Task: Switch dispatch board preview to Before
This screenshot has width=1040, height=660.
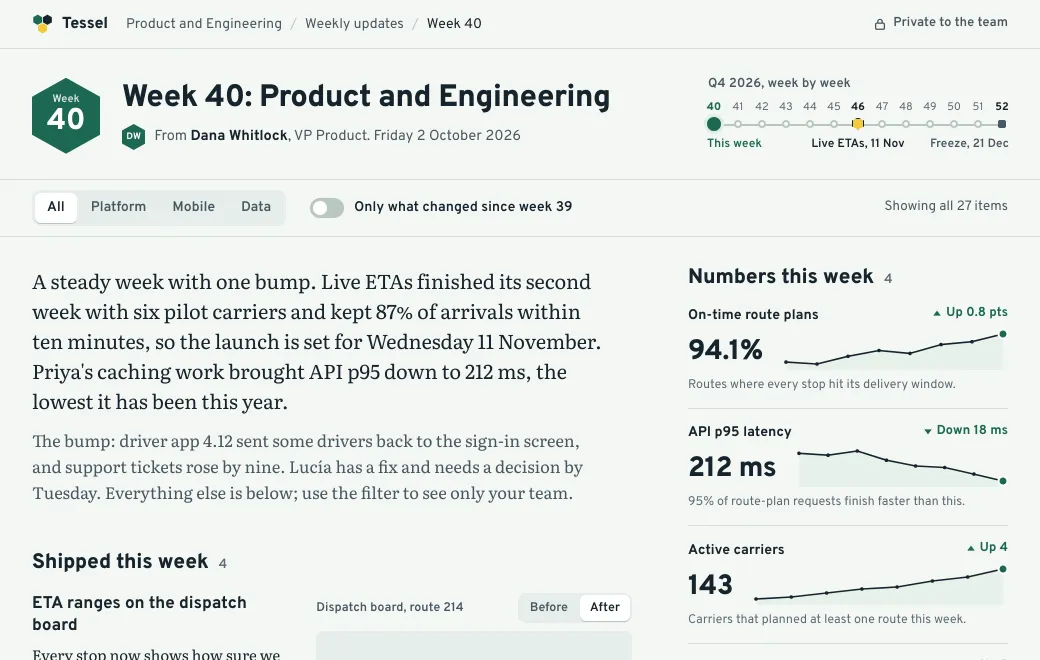Action: pyautogui.click(x=549, y=607)
